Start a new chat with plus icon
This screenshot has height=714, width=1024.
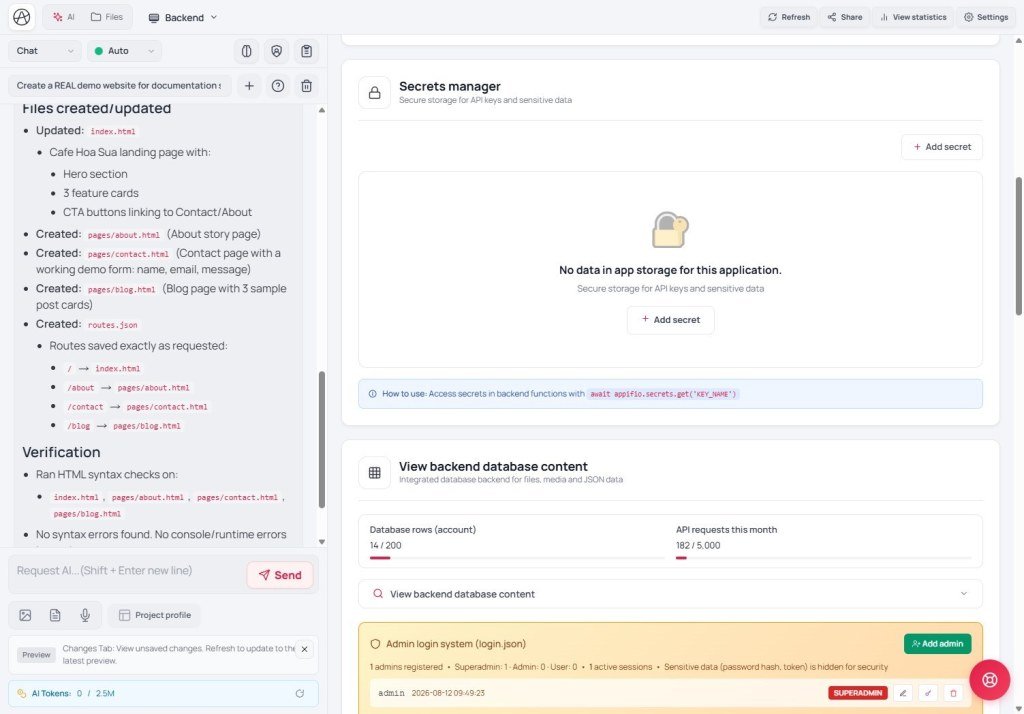249,86
